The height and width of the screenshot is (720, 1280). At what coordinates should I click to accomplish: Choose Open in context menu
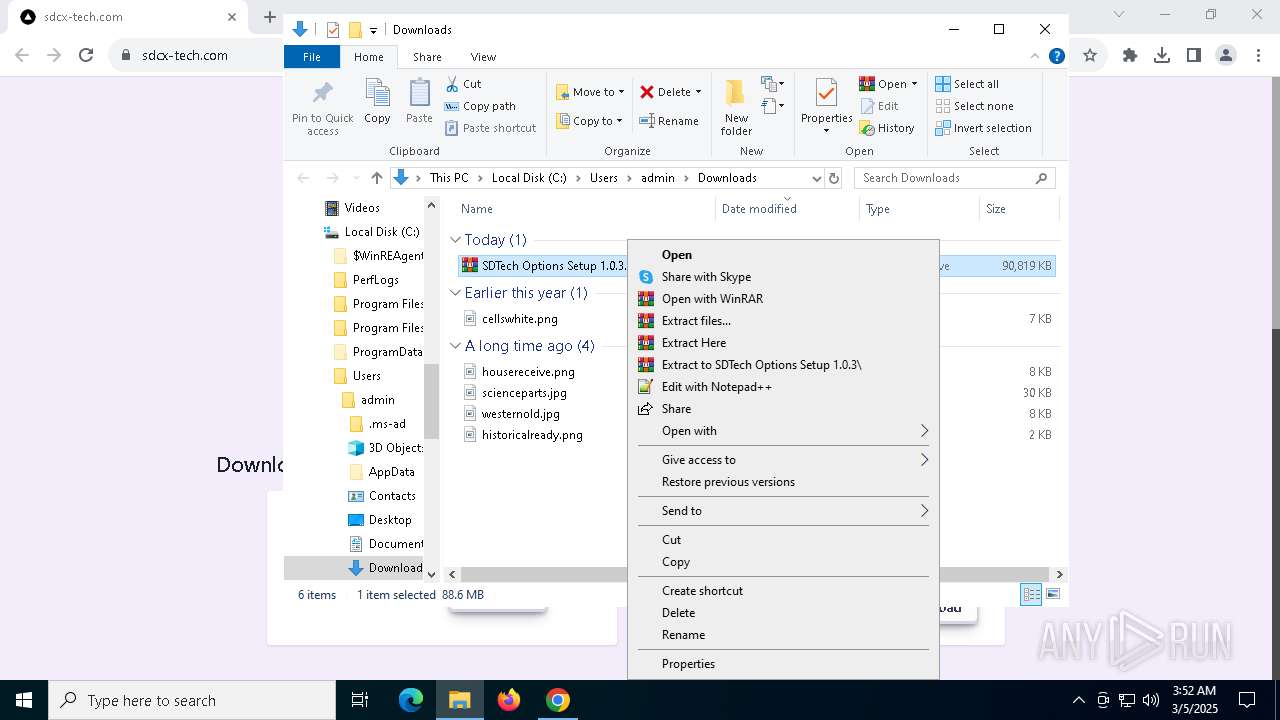[783, 255]
